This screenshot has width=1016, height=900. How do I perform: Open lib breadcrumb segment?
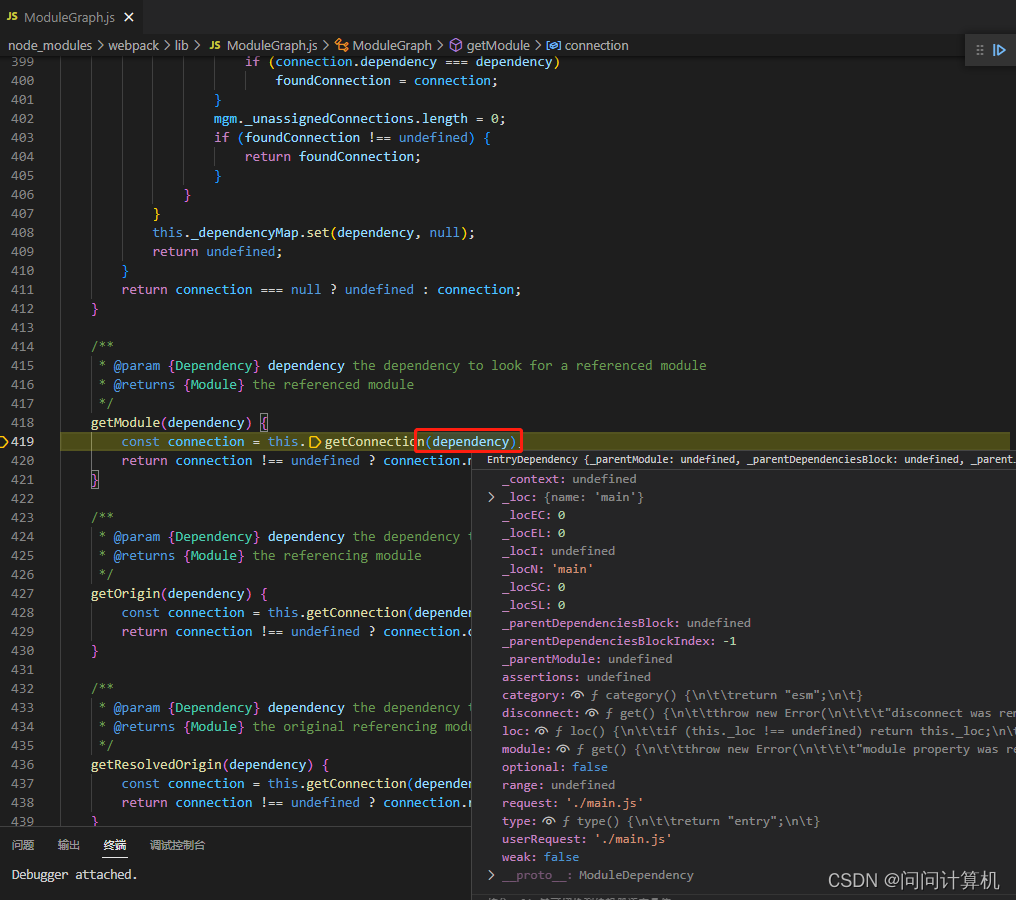181,45
